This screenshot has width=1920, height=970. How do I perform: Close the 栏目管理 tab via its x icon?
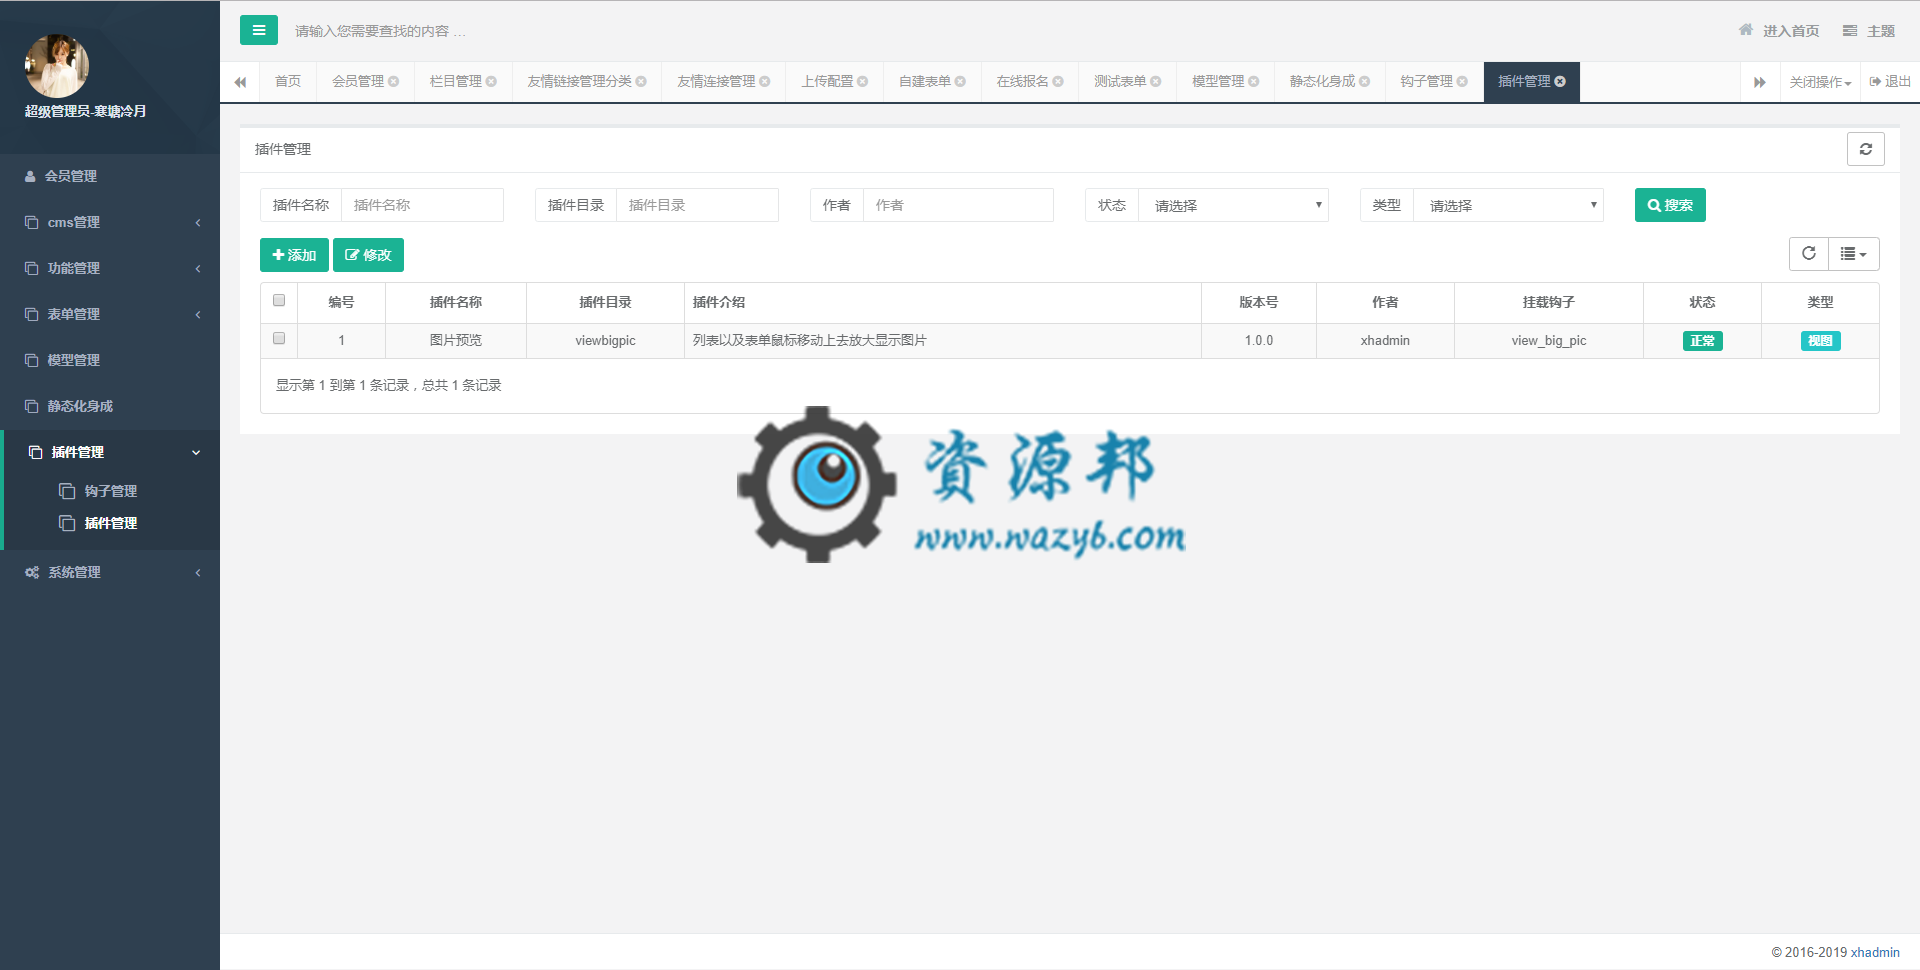[491, 81]
